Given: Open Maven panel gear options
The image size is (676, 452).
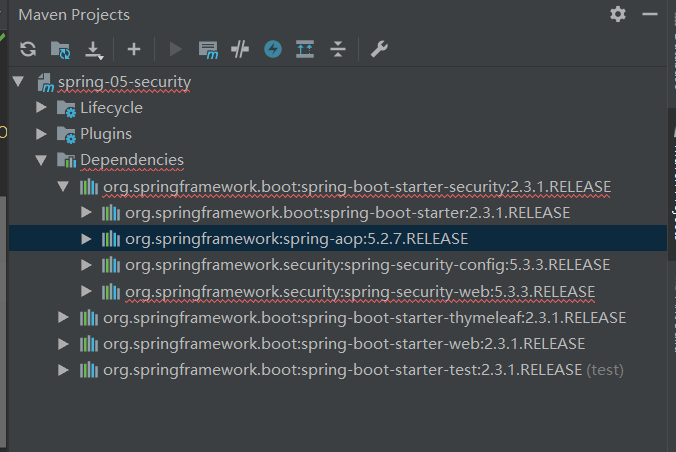Looking at the screenshot, I should [618, 14].
